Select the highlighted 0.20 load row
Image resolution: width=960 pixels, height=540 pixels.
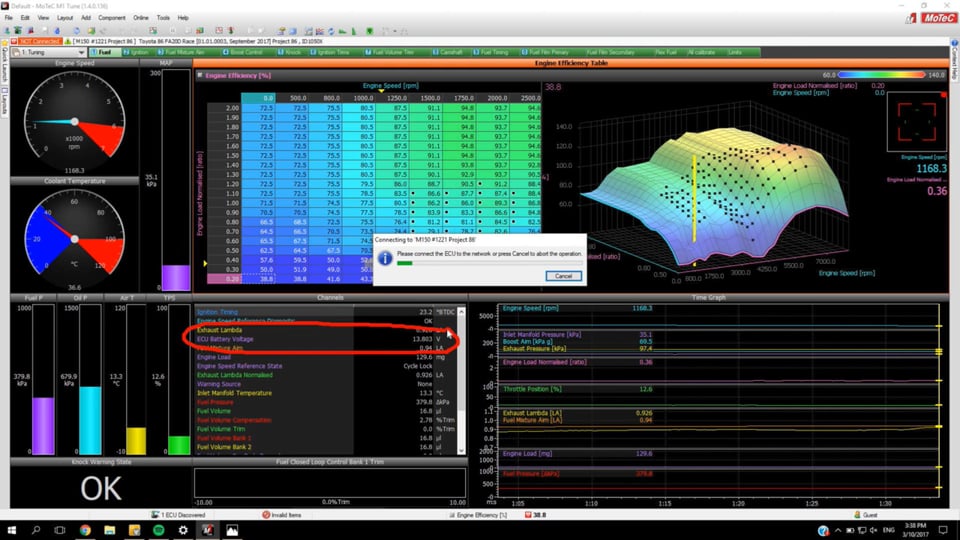tap(224, 279)
